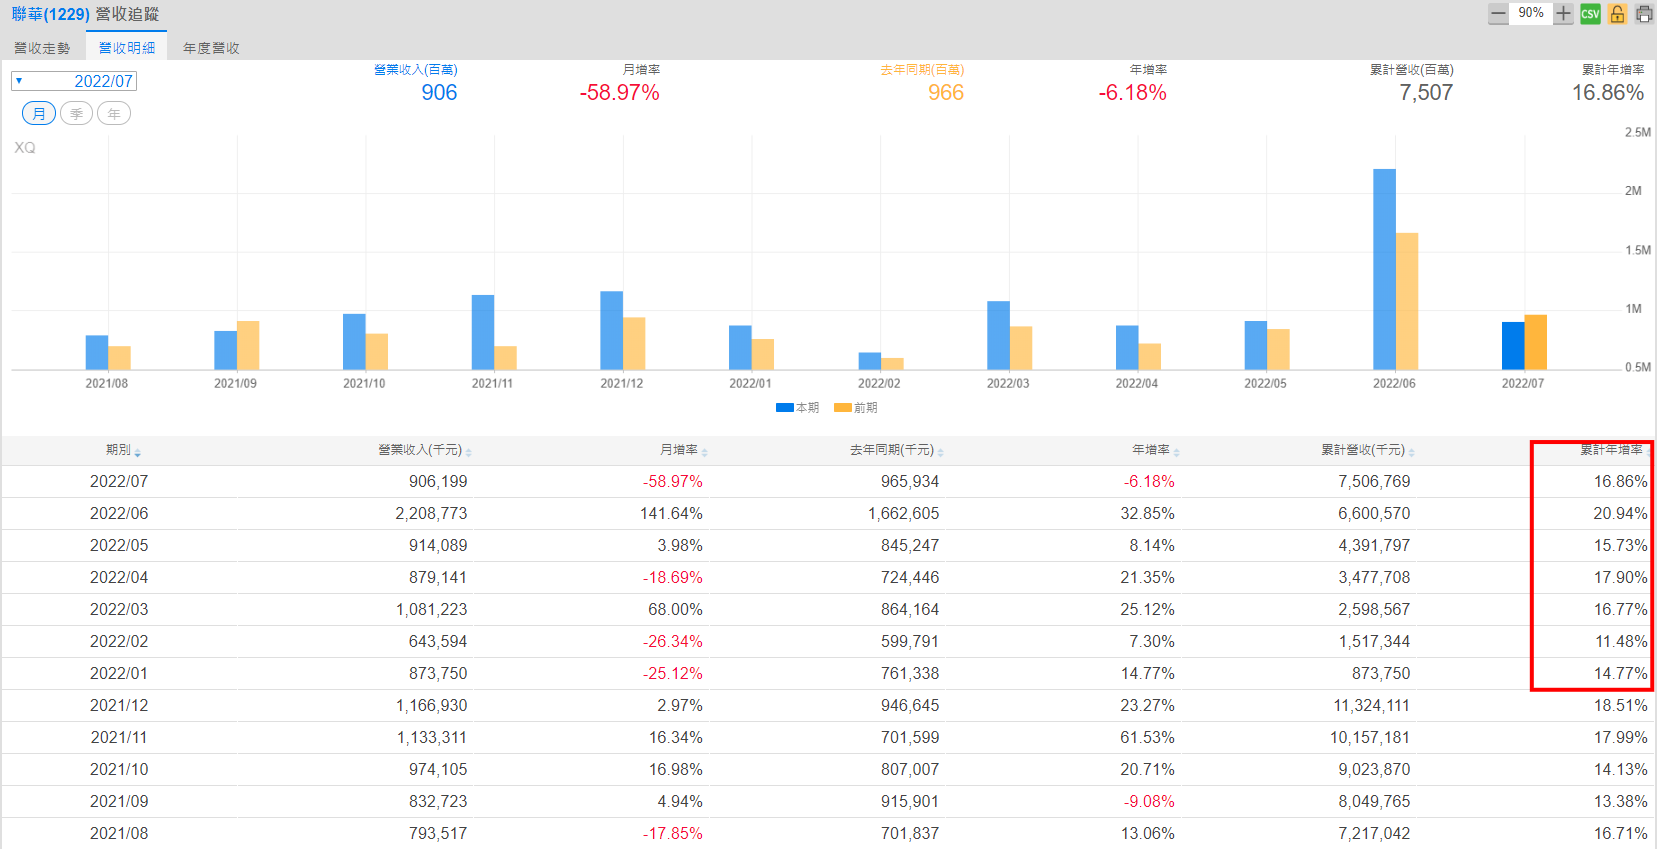Click the 7,507 累計營收 summary value

click(1426, 93)
